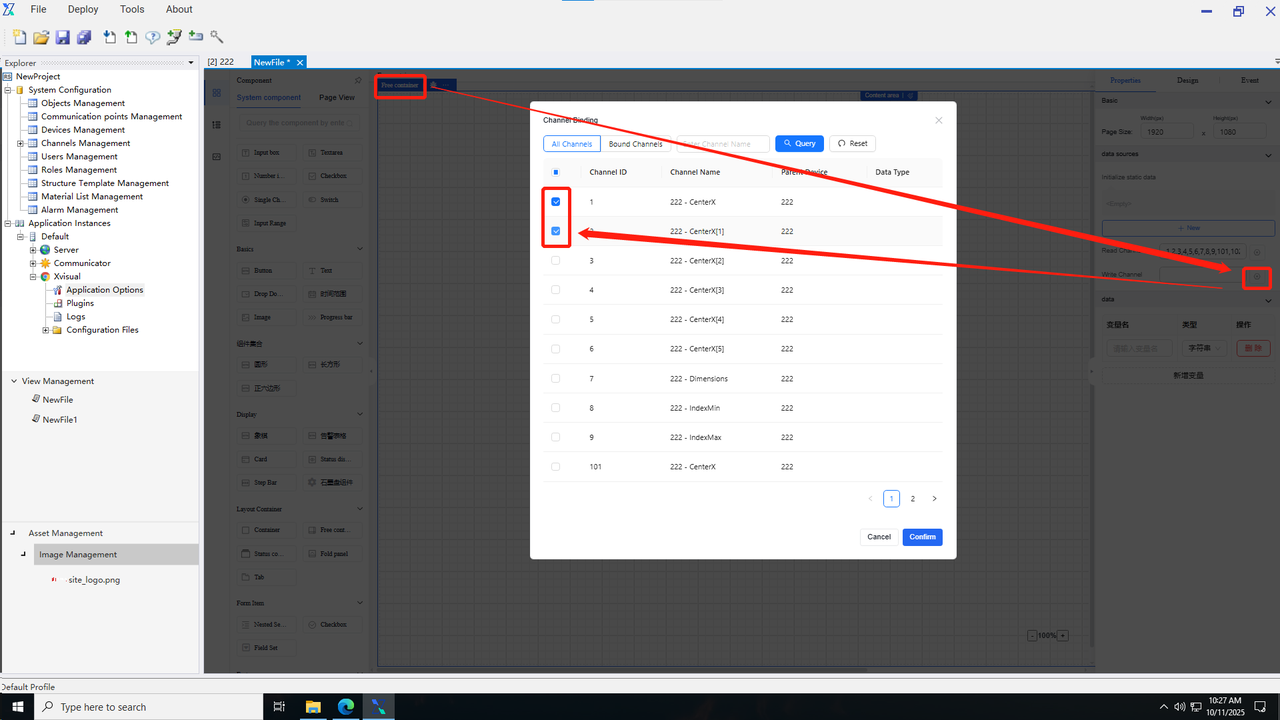The height and width of the screenshot is (720, 1280).
Task: Click the Xvisual node icon in Explorer
Action: click(45, 277)
